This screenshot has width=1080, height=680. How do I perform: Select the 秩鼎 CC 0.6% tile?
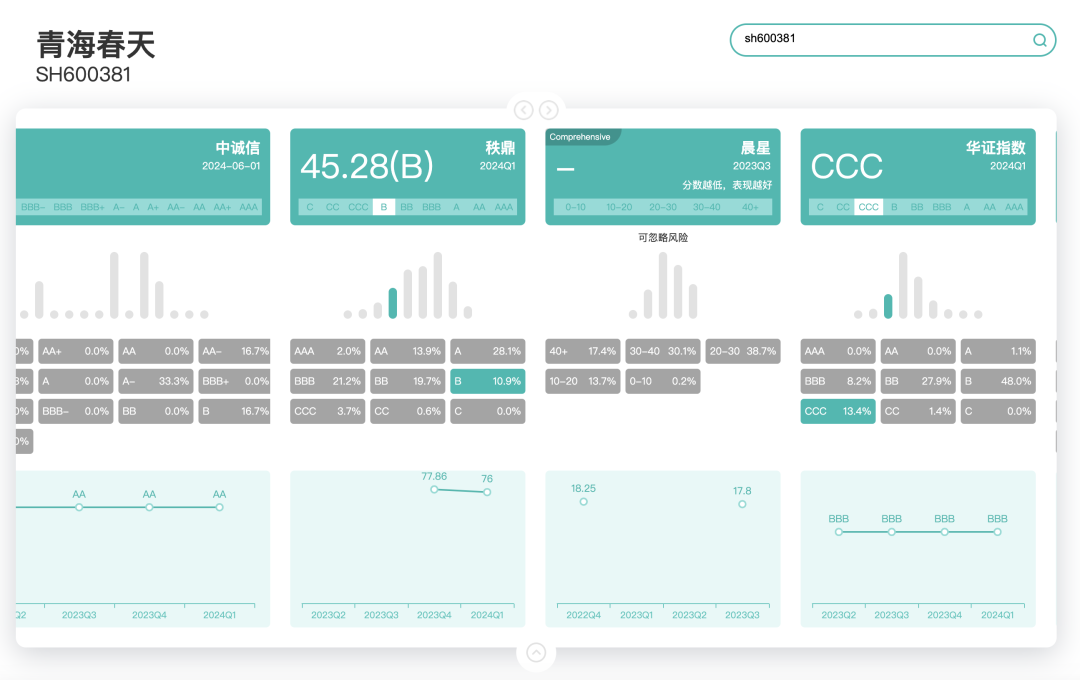point(408,411)
